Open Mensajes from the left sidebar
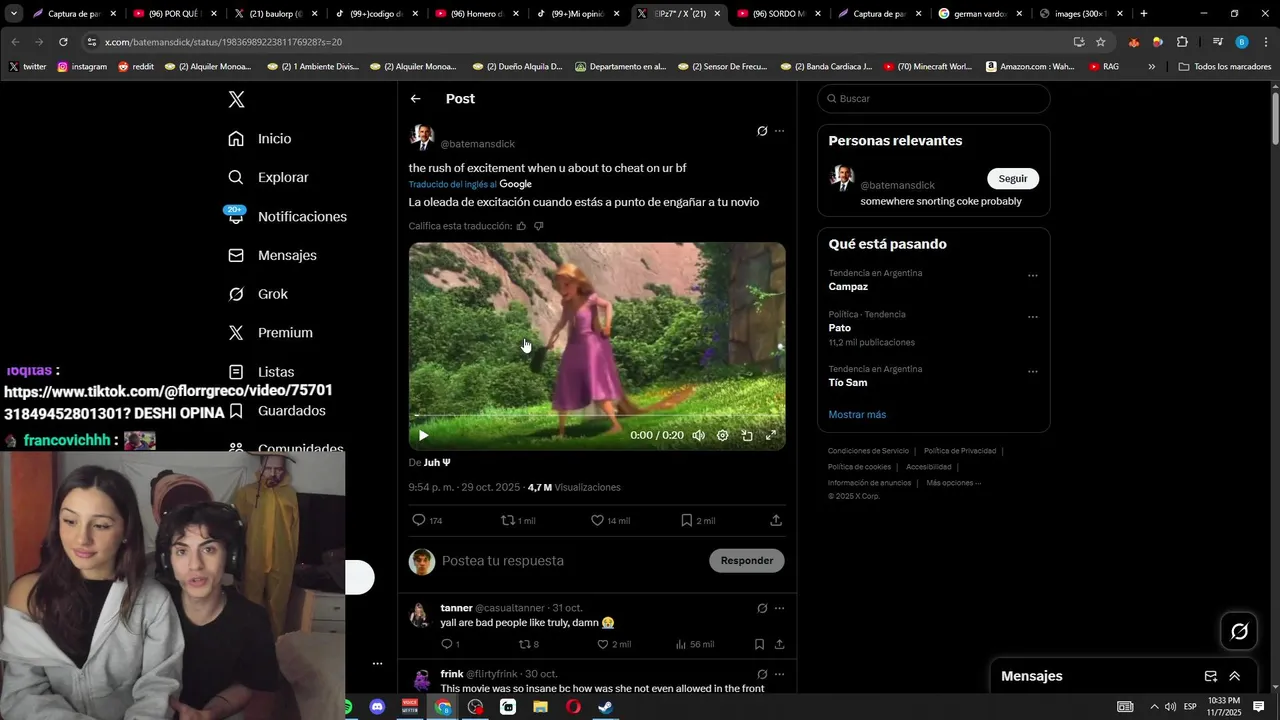The height and width of the screenshot is (720, 1280). tap(271, 255)
